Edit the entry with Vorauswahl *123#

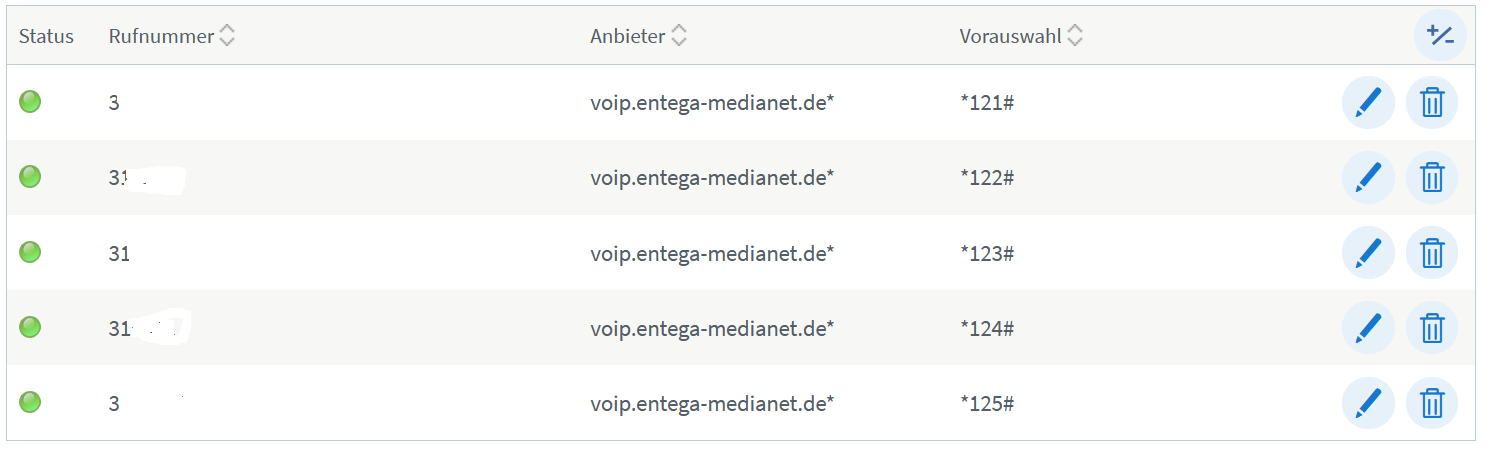point(1368,253)
